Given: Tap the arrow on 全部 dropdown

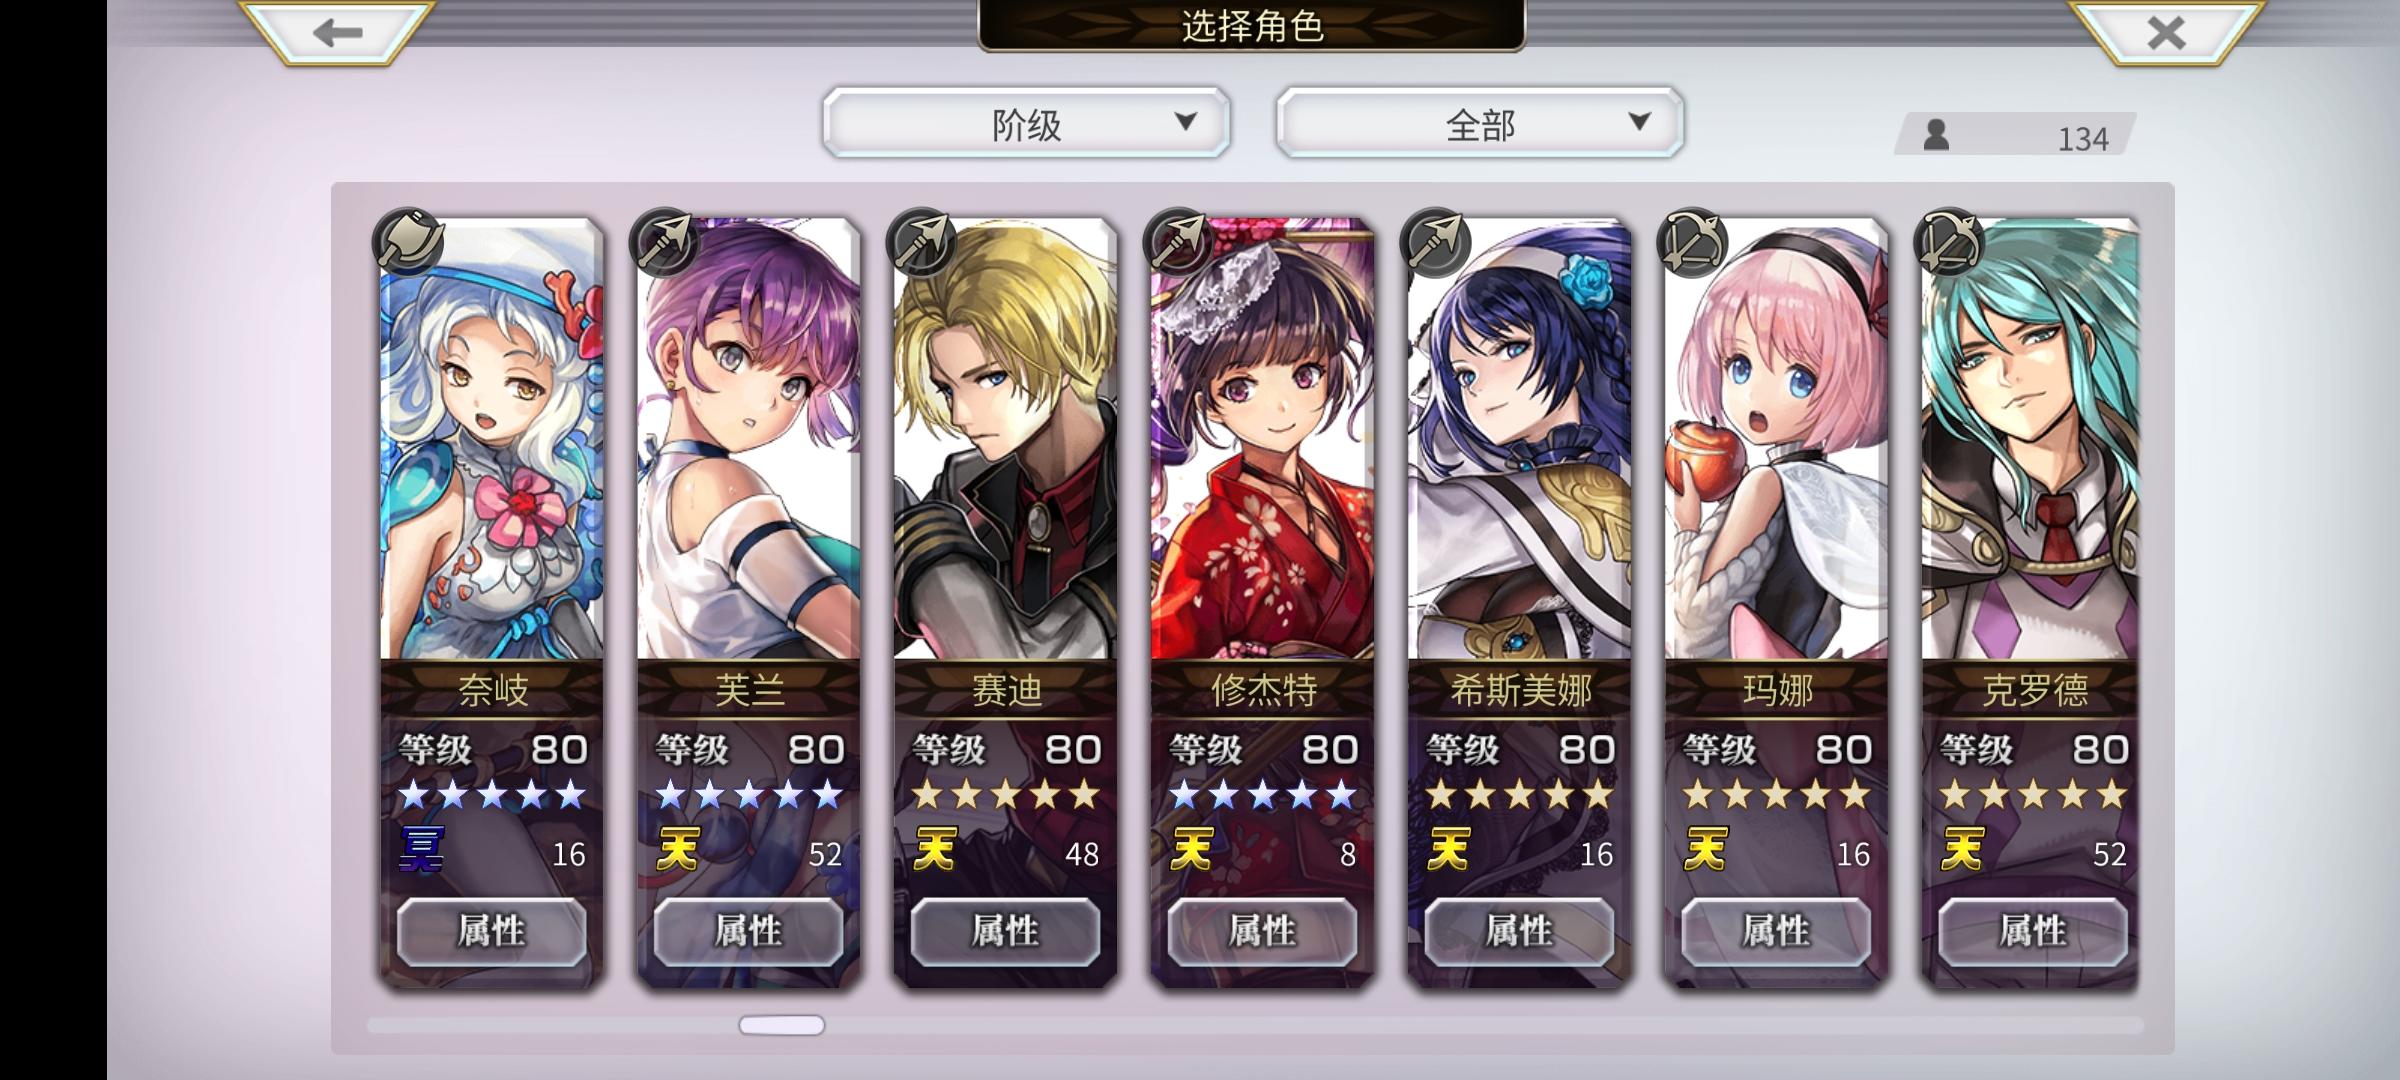Looking at the screenshot, I should [1639, 122].
